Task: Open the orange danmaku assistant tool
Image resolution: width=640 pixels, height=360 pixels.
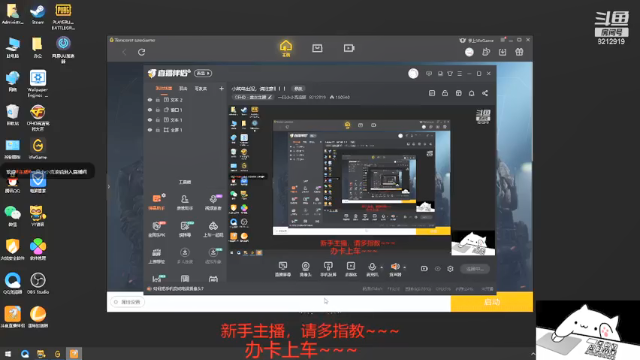Action: (157, 202)
